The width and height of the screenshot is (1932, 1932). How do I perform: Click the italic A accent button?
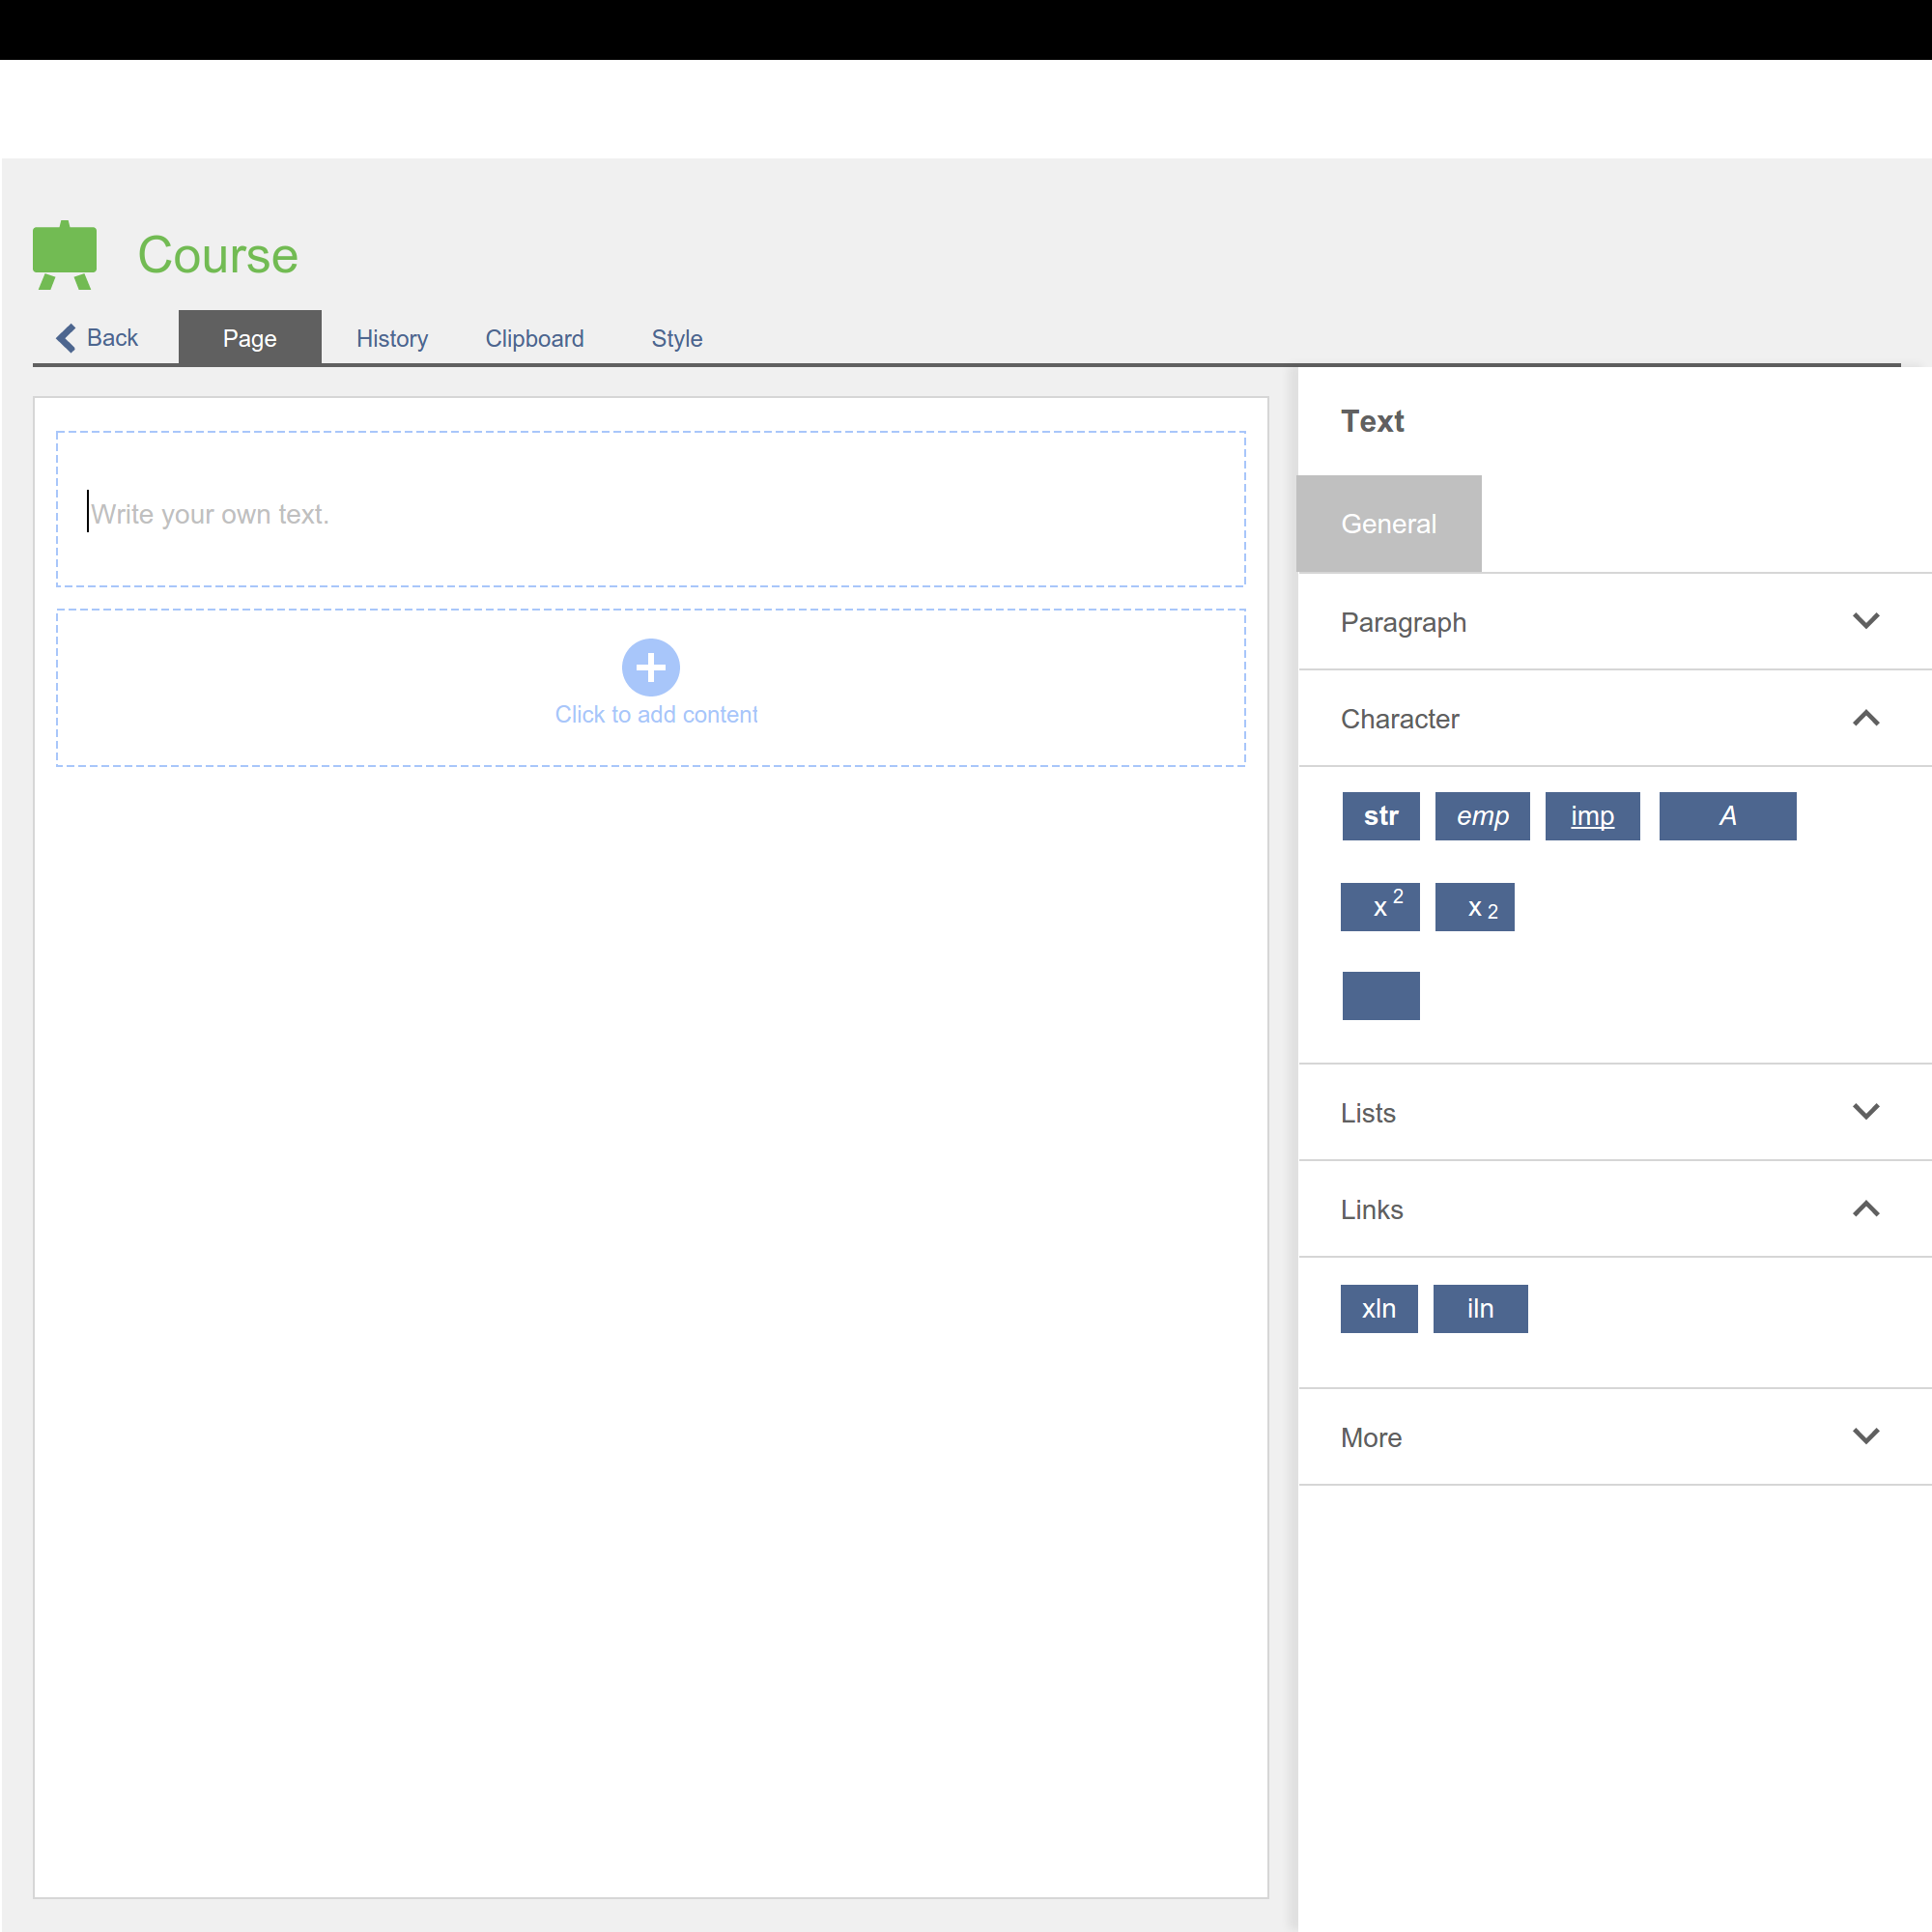(1727, 816)
